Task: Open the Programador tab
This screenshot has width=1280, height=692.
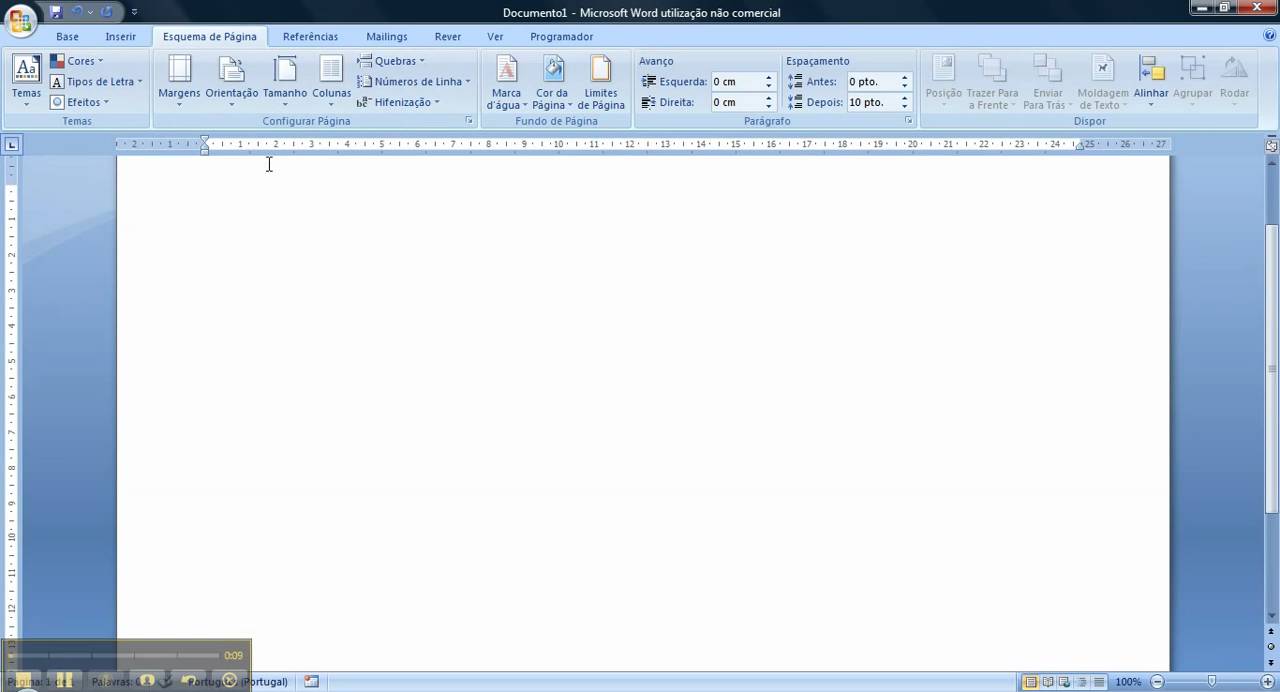Action: 562,36
